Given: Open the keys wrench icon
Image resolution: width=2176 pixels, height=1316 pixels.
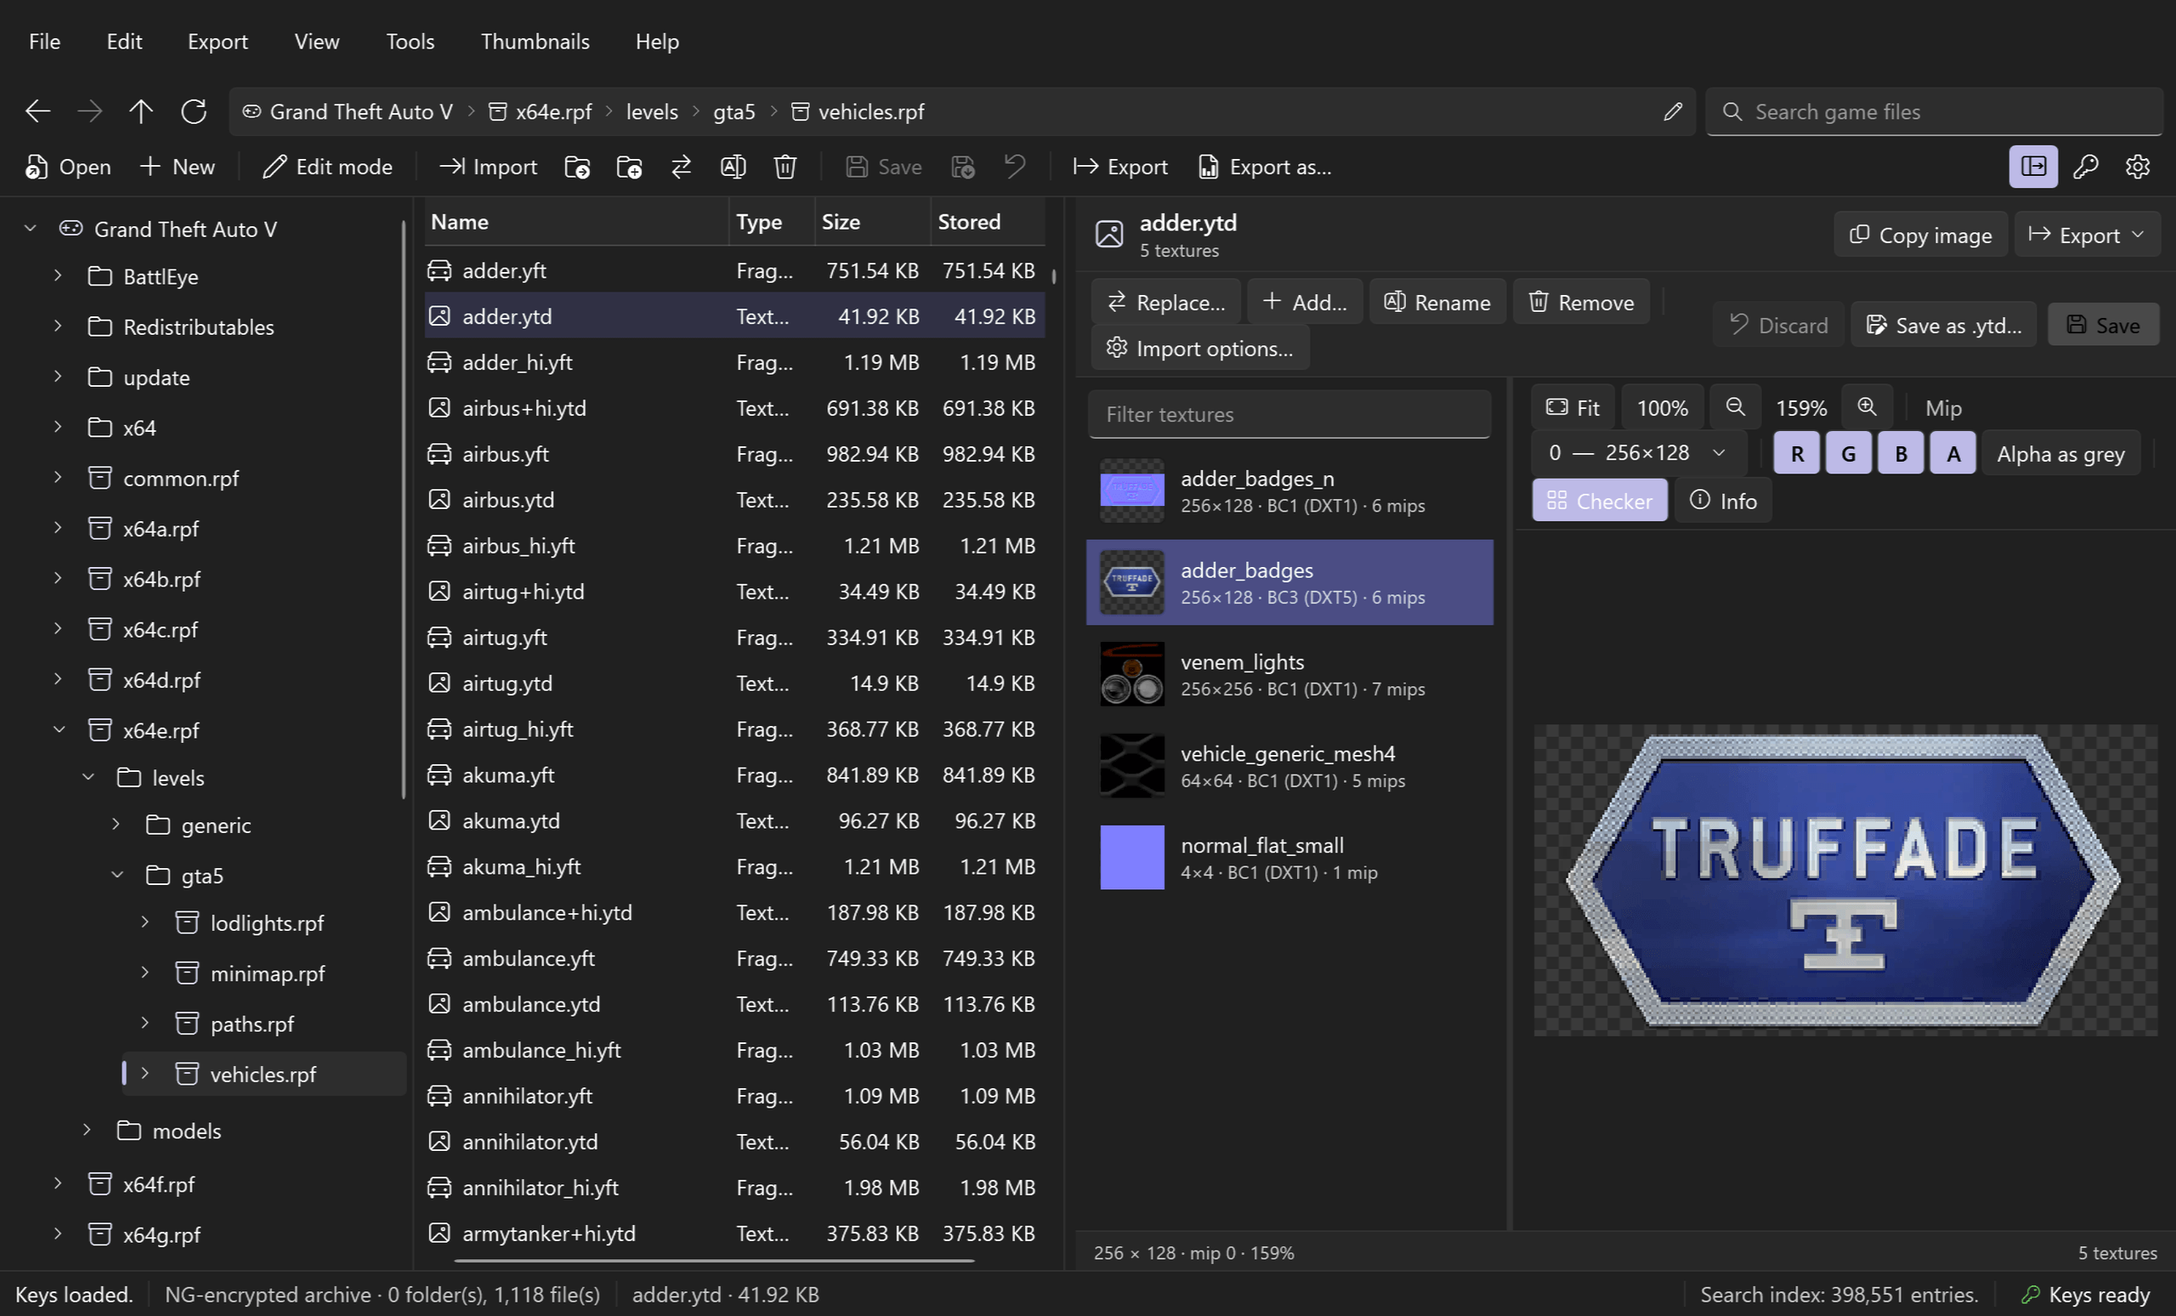Looking at the screenshot, I should point(2086,167).
